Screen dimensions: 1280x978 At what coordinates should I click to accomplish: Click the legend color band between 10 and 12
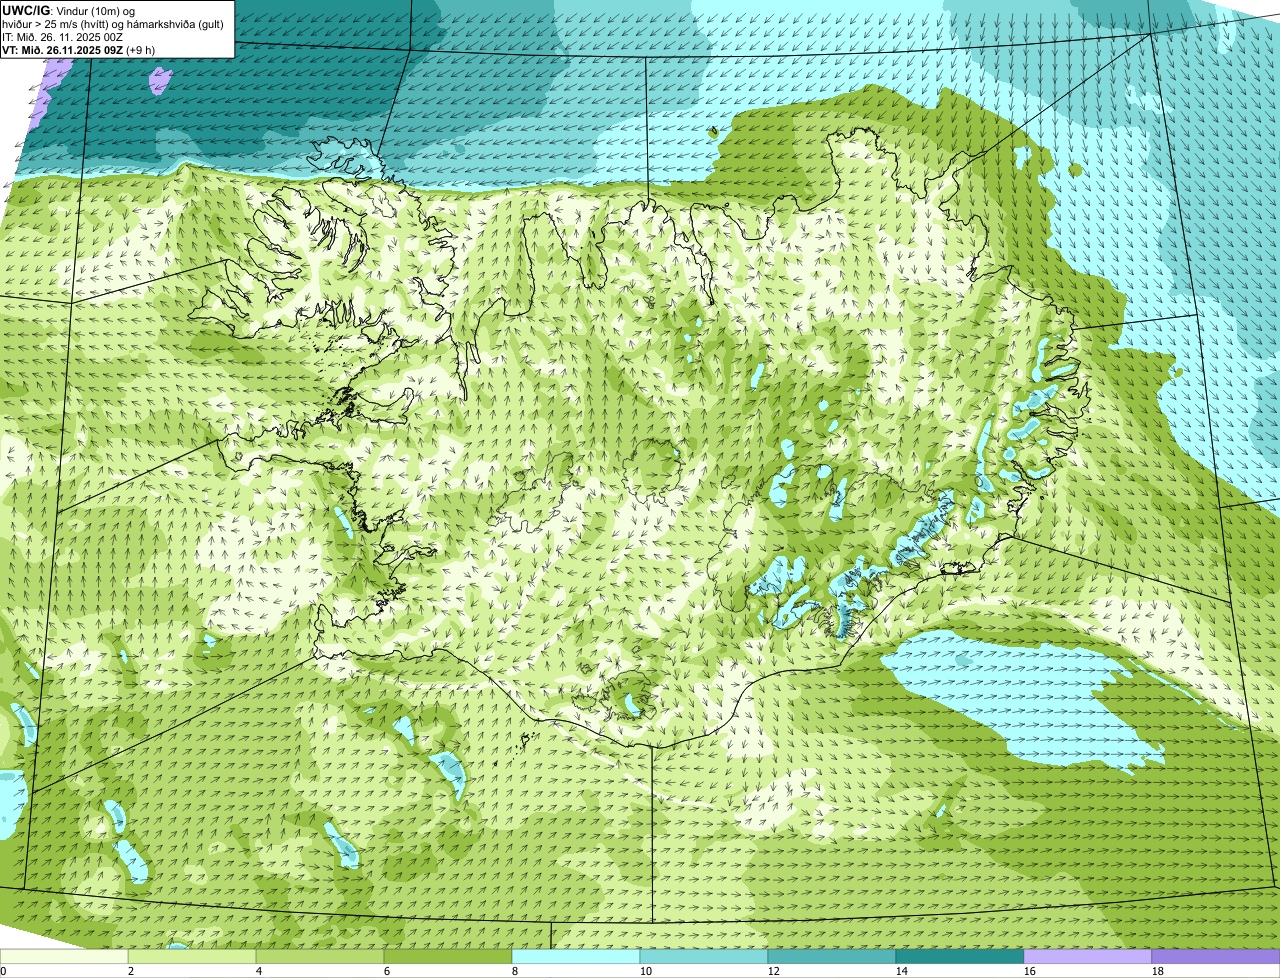click(x=704, y=957)
